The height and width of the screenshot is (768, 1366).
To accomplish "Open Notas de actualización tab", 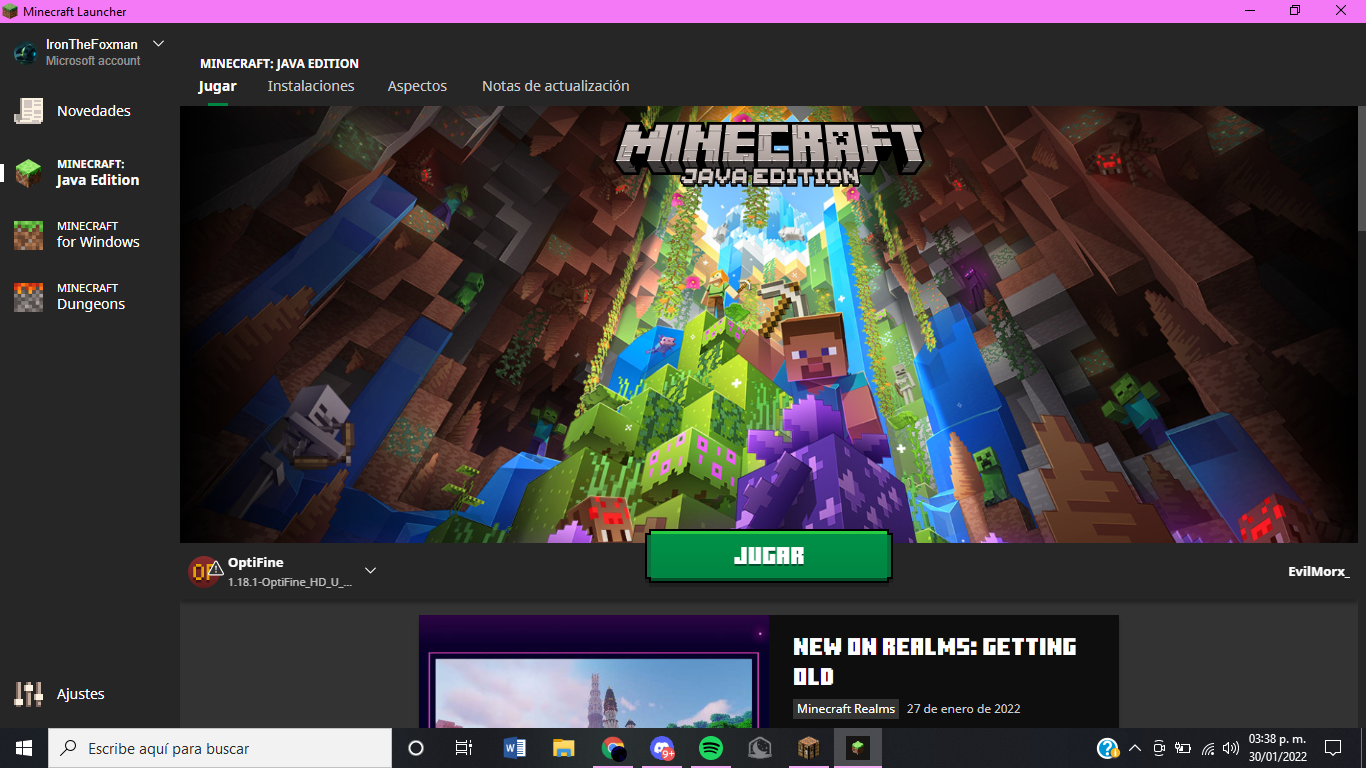I will coord(556,86).
